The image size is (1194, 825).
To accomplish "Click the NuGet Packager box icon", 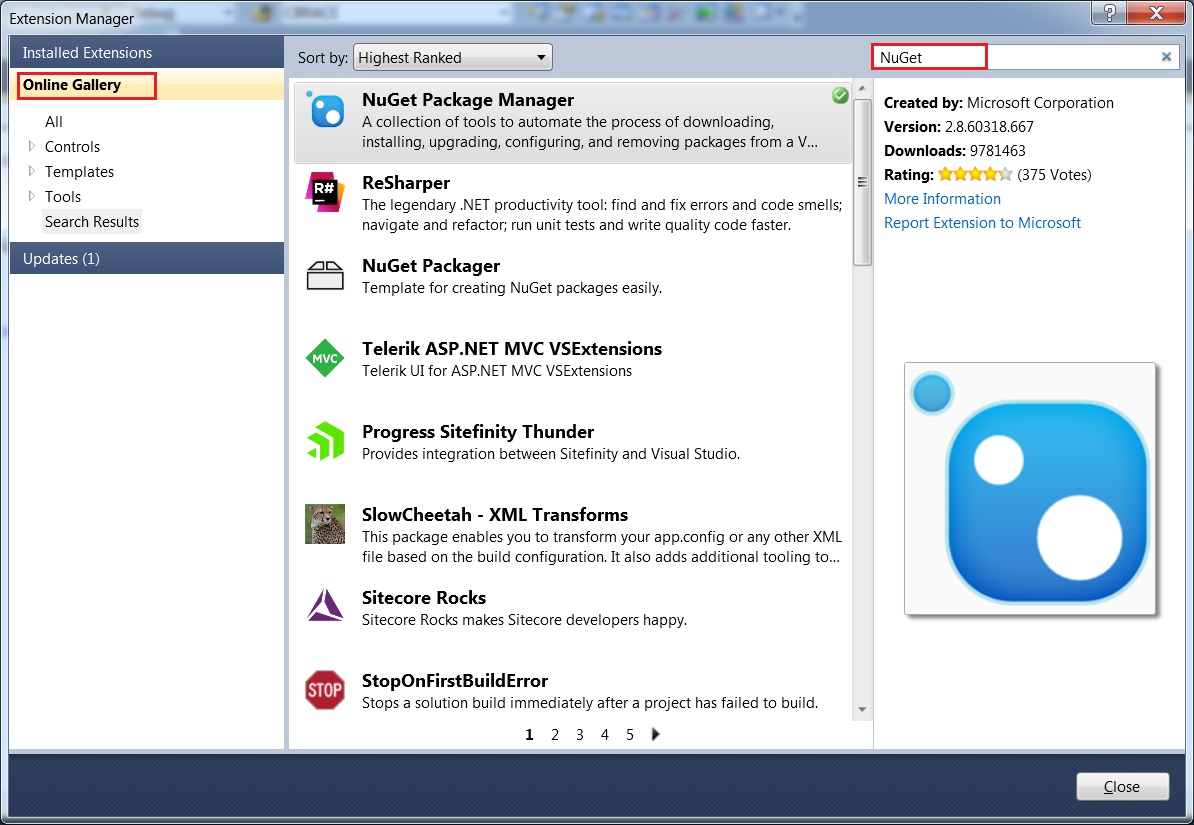I will [325, 276].
